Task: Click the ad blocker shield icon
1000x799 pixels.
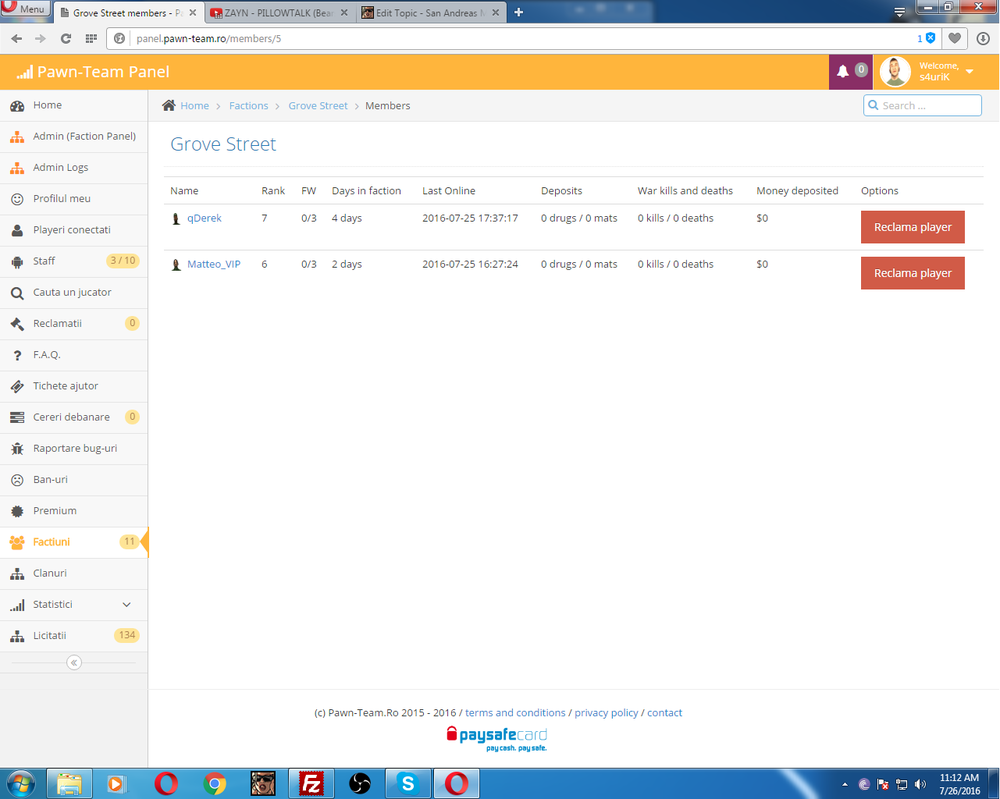Action: click(930, 38)
